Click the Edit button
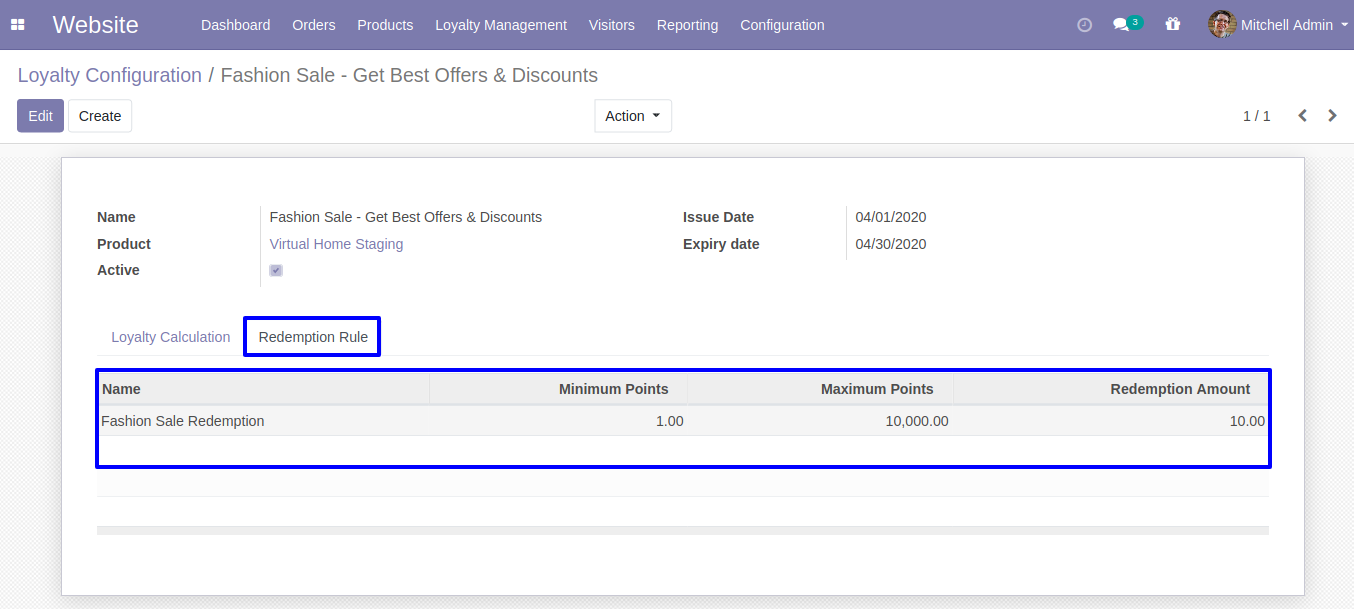Screen dimensions: 1354x609 pos(40,116)
